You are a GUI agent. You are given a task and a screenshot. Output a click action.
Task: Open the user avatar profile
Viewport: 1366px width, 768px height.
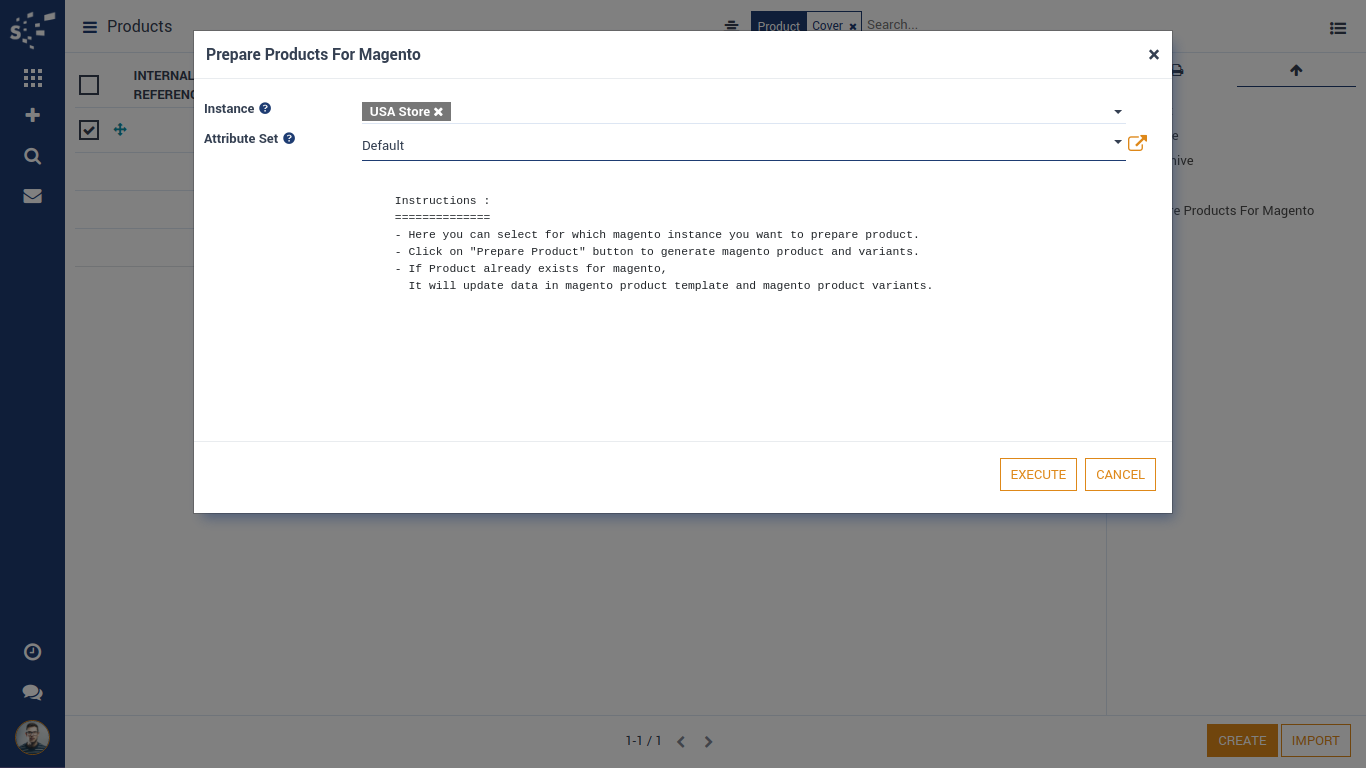coord(32,739)
